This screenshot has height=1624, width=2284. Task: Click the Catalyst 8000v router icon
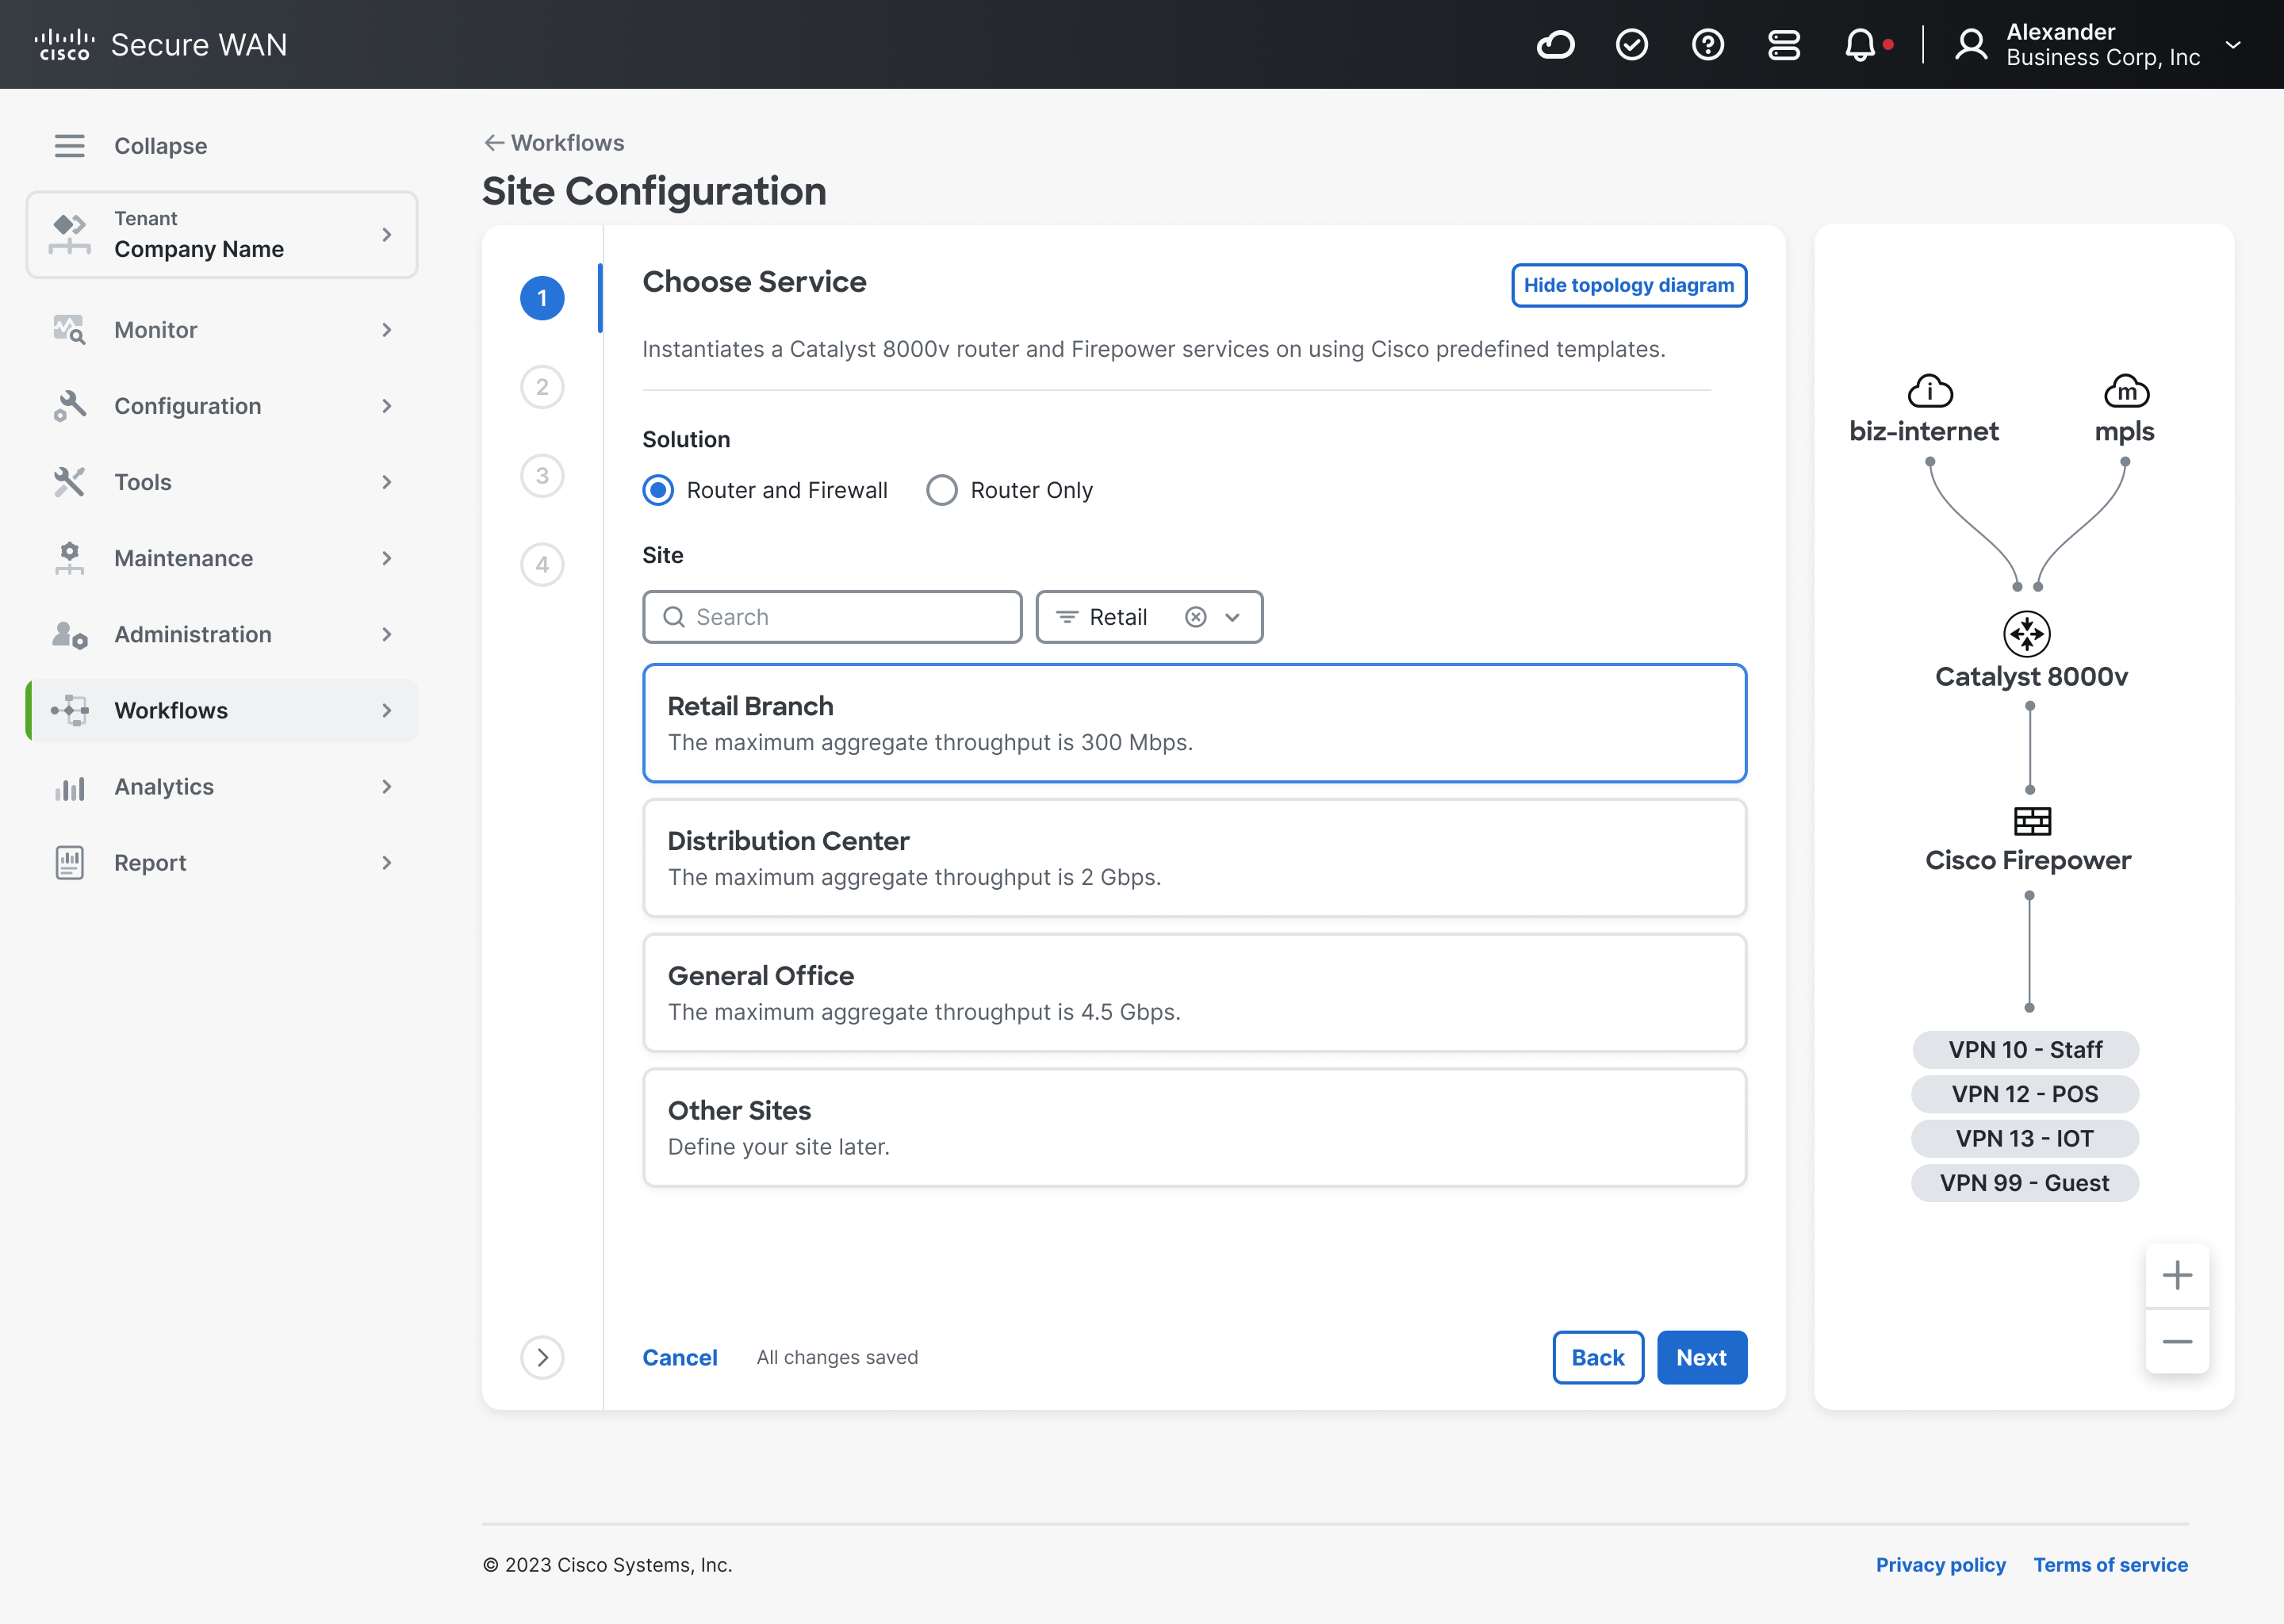click(x=2027, y=634)
